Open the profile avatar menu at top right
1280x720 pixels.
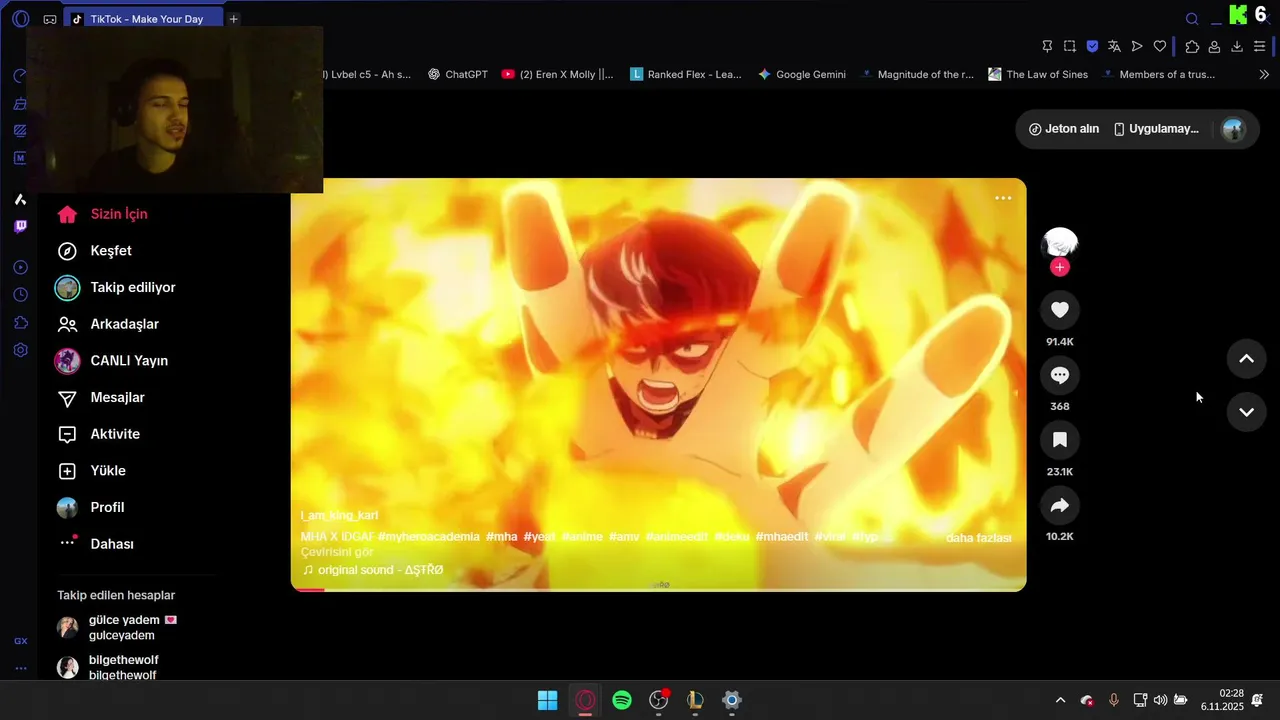tap(1233, 129)
